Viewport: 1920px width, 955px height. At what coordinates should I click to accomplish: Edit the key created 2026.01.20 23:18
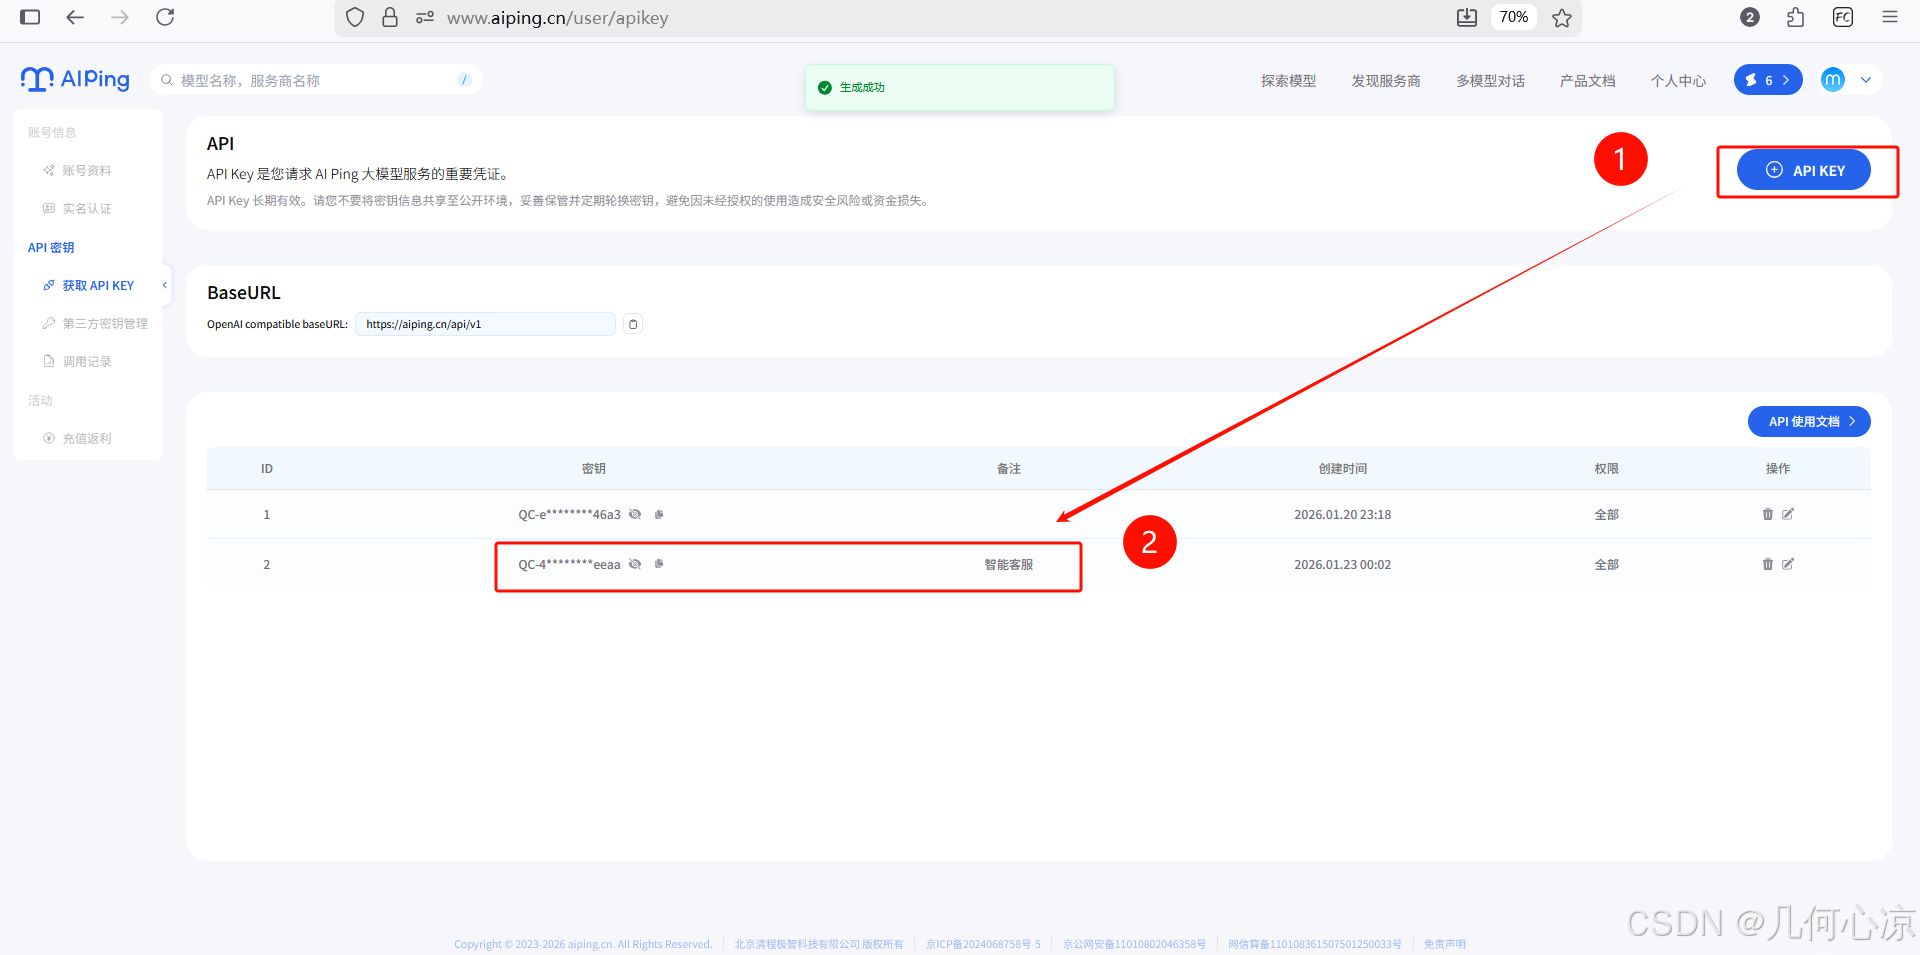click(x=1788, y=514)
